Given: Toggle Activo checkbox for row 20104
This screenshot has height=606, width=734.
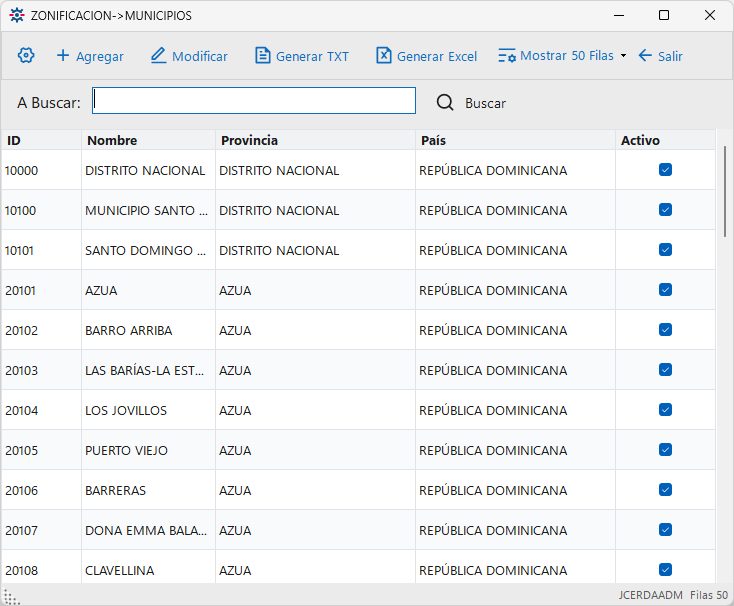Looking at the screenshot, I should pyautogui.click(x=665, y=409).
